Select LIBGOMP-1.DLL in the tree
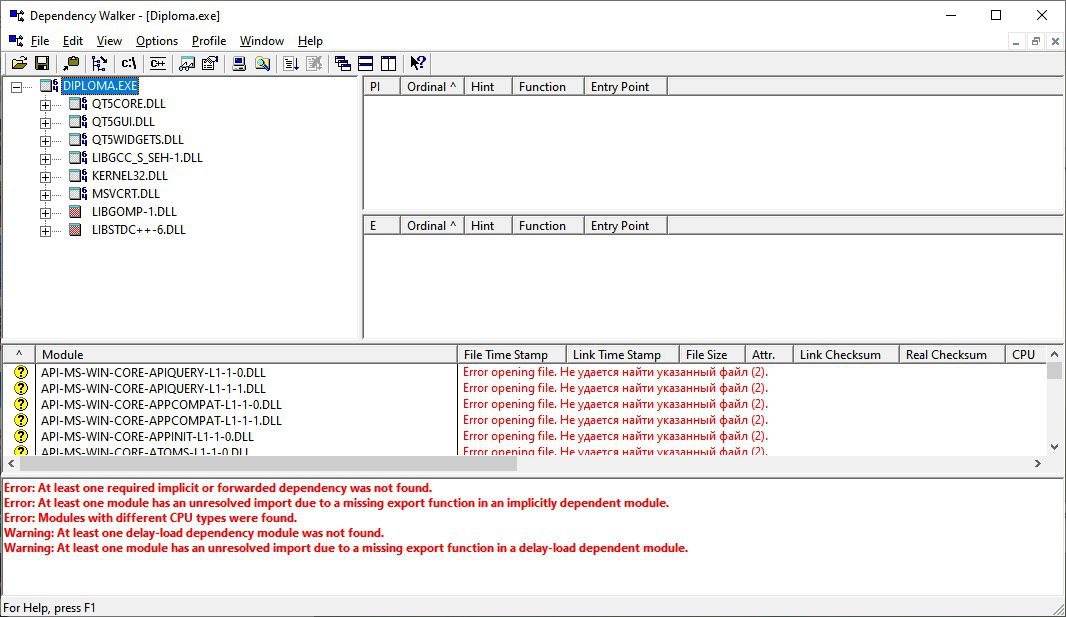1066x617 pixels. (134, 211)
